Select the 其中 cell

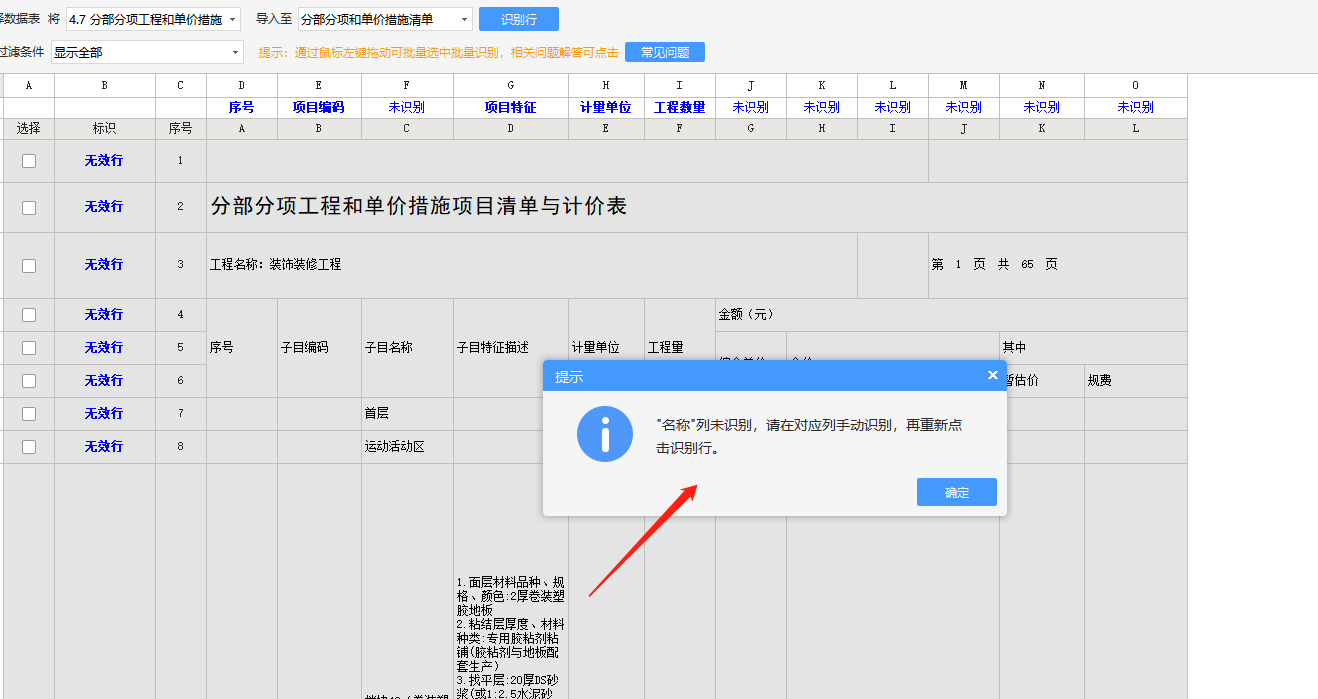coord(1093,348)
